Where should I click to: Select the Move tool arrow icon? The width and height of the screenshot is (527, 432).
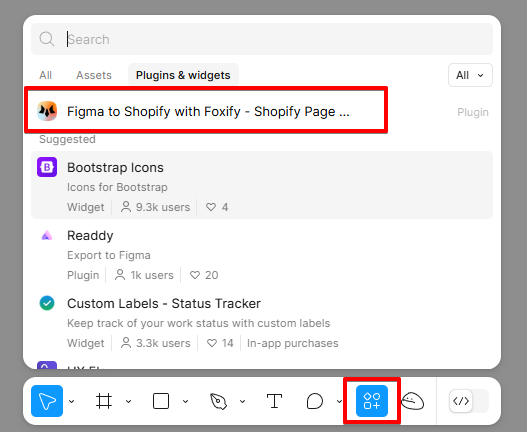[47, 401]
